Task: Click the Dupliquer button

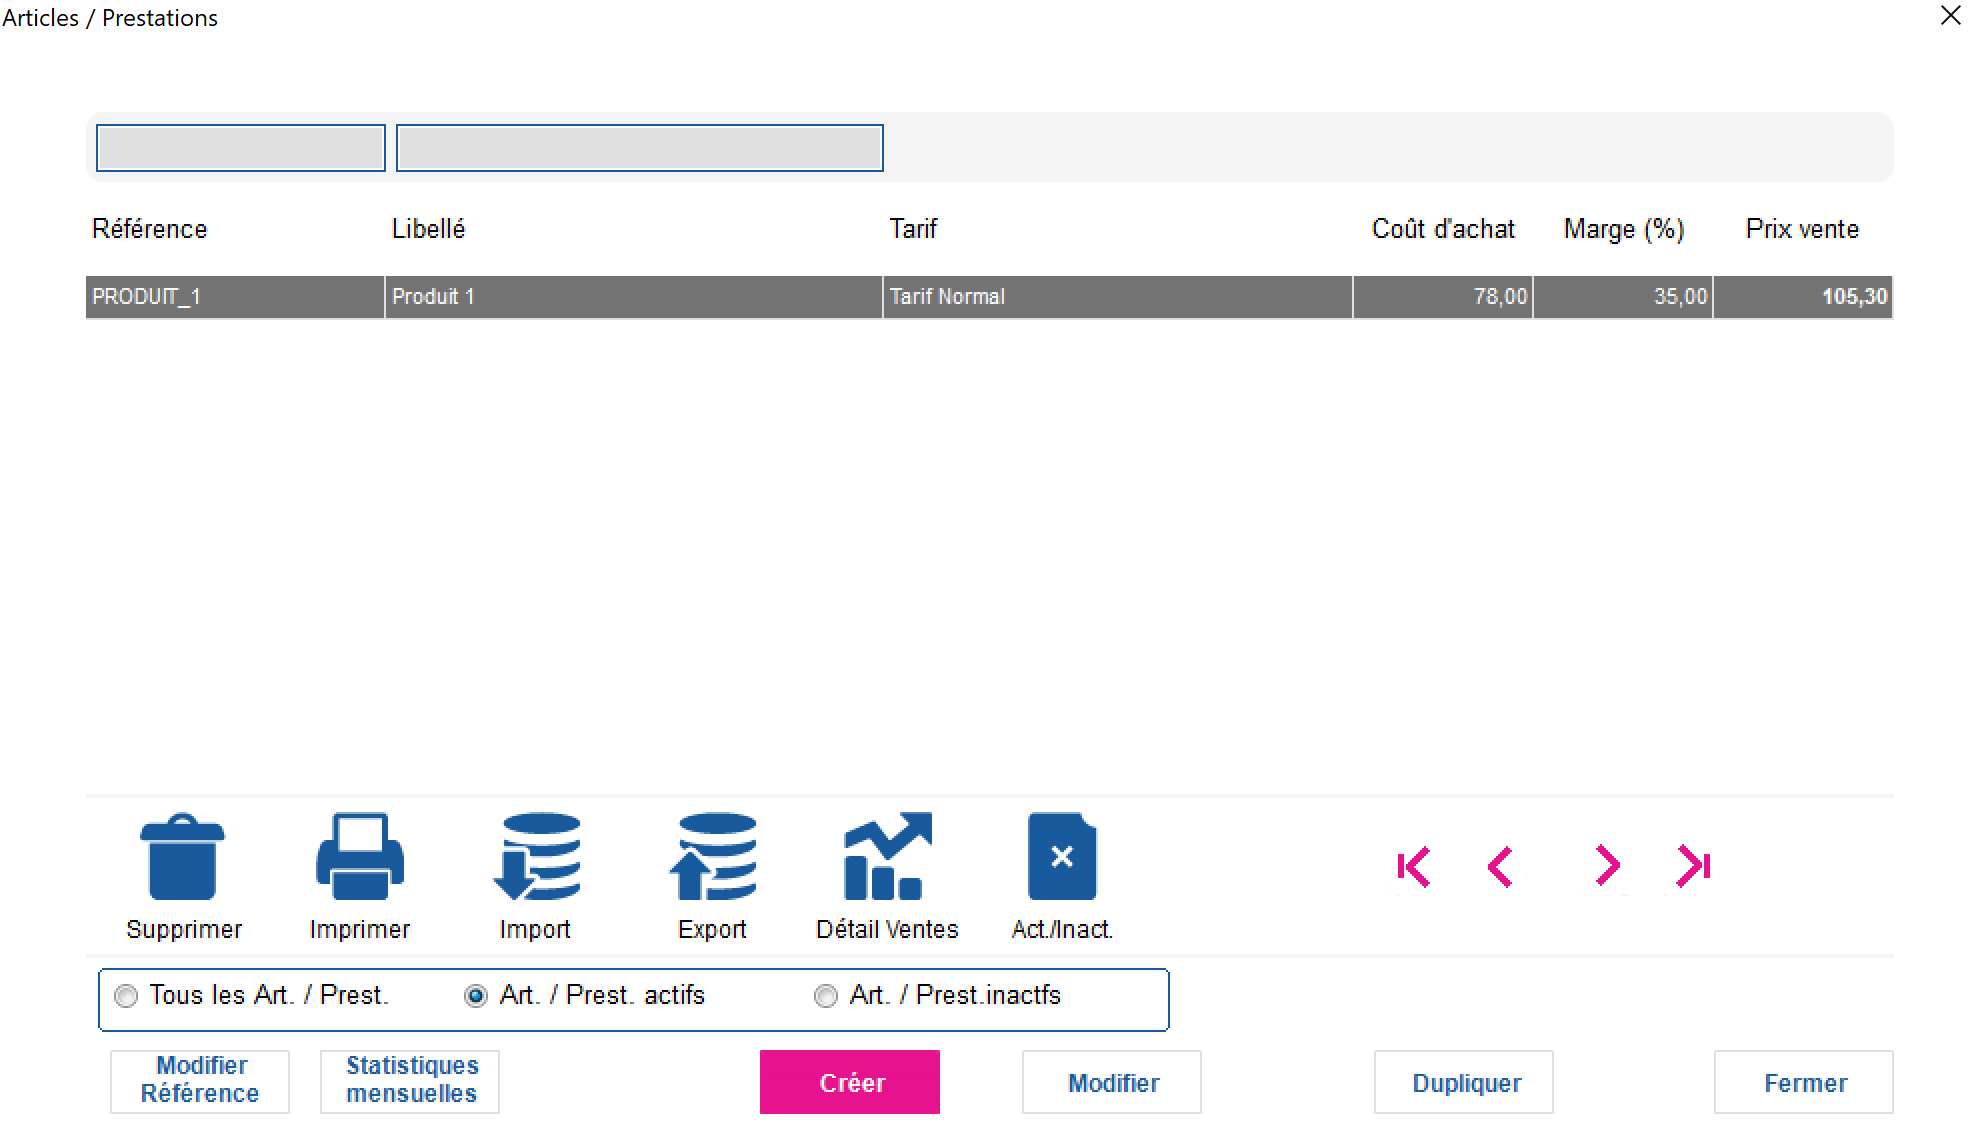Action: 1464,1082
